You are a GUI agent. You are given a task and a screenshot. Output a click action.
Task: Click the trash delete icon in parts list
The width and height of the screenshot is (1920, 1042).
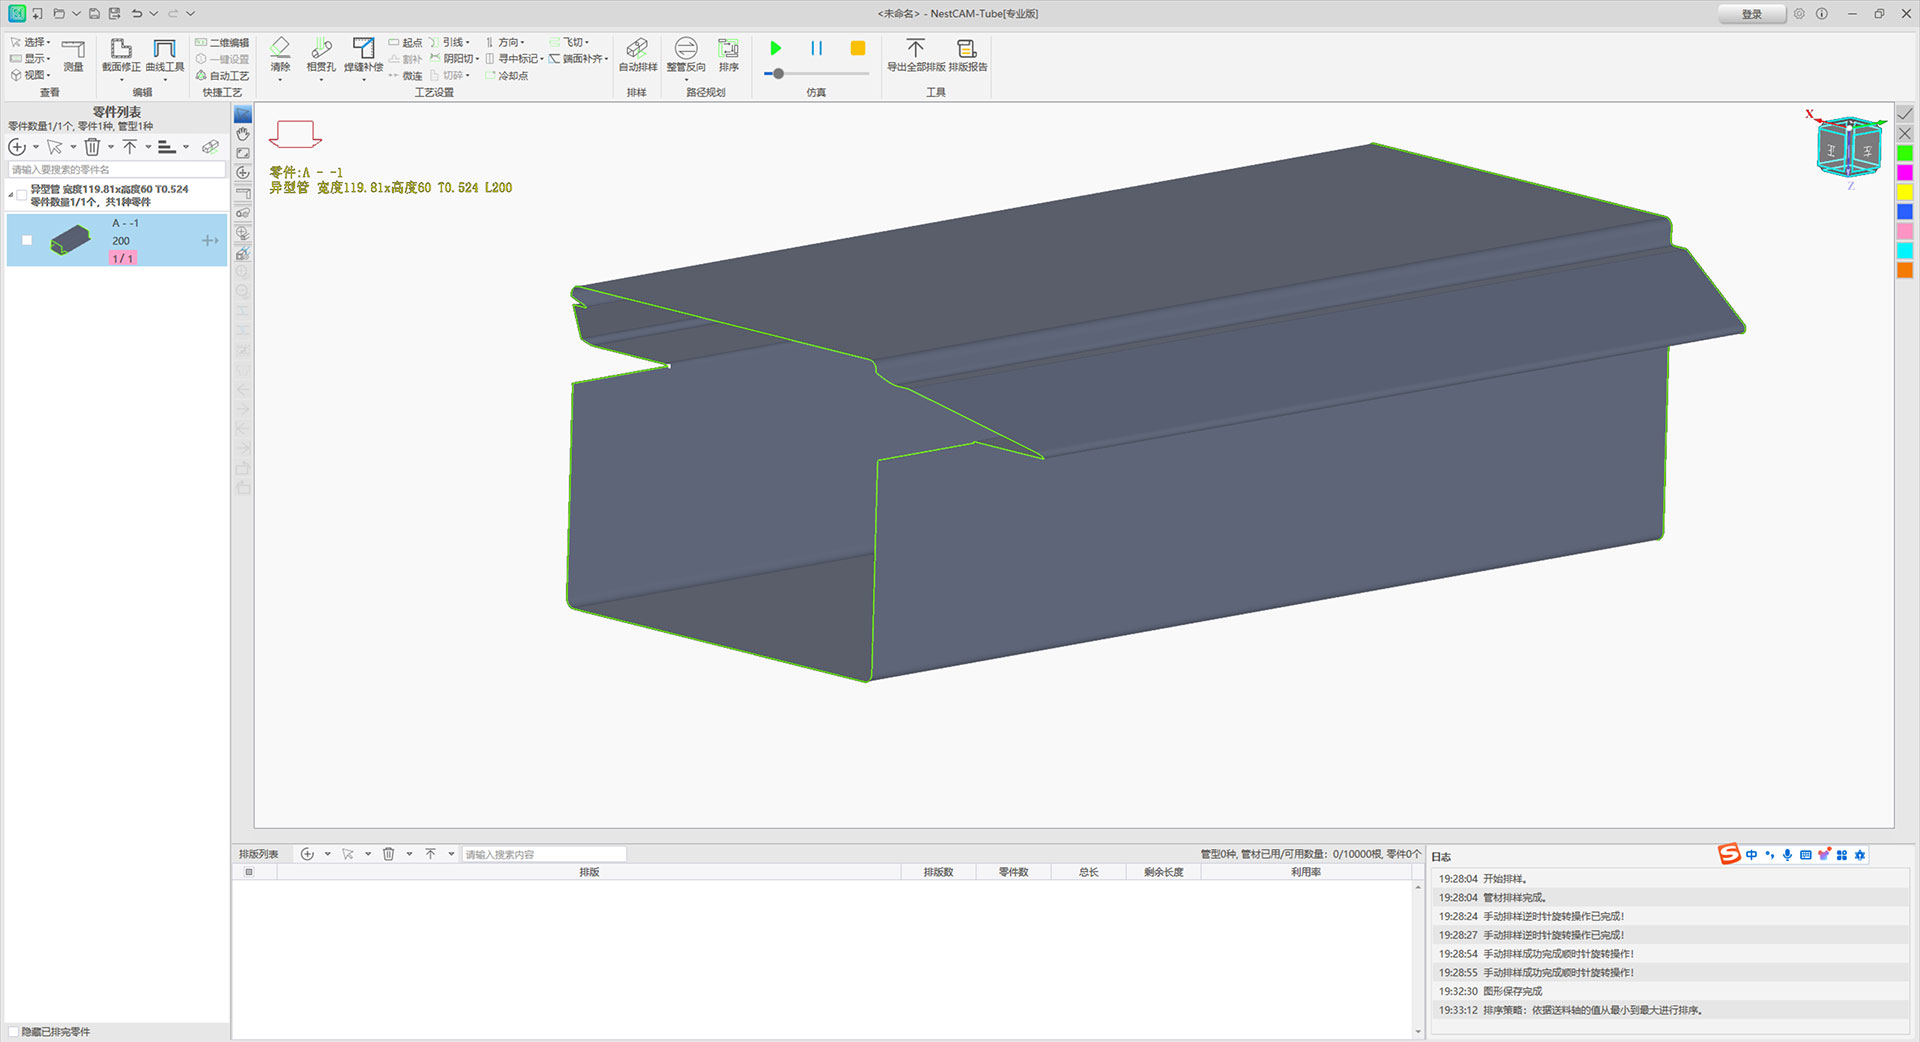point(92,147)
